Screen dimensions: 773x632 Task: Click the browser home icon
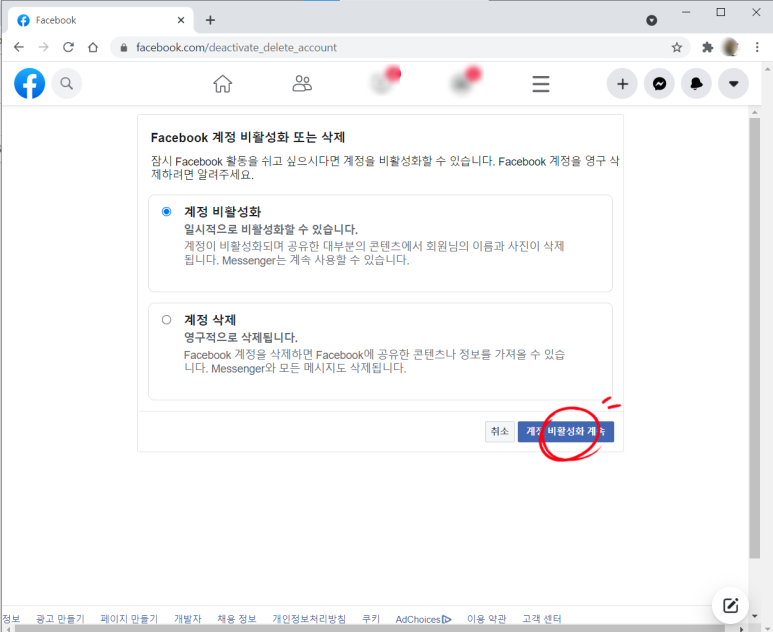[93, 47]
